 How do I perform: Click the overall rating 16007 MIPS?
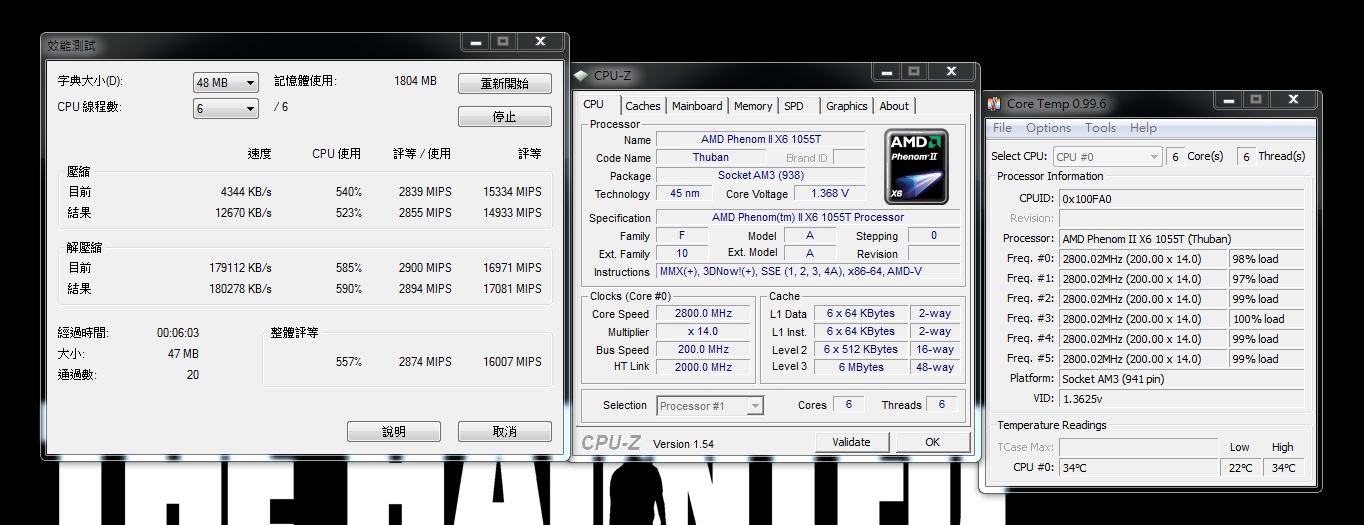coord(512,362)
